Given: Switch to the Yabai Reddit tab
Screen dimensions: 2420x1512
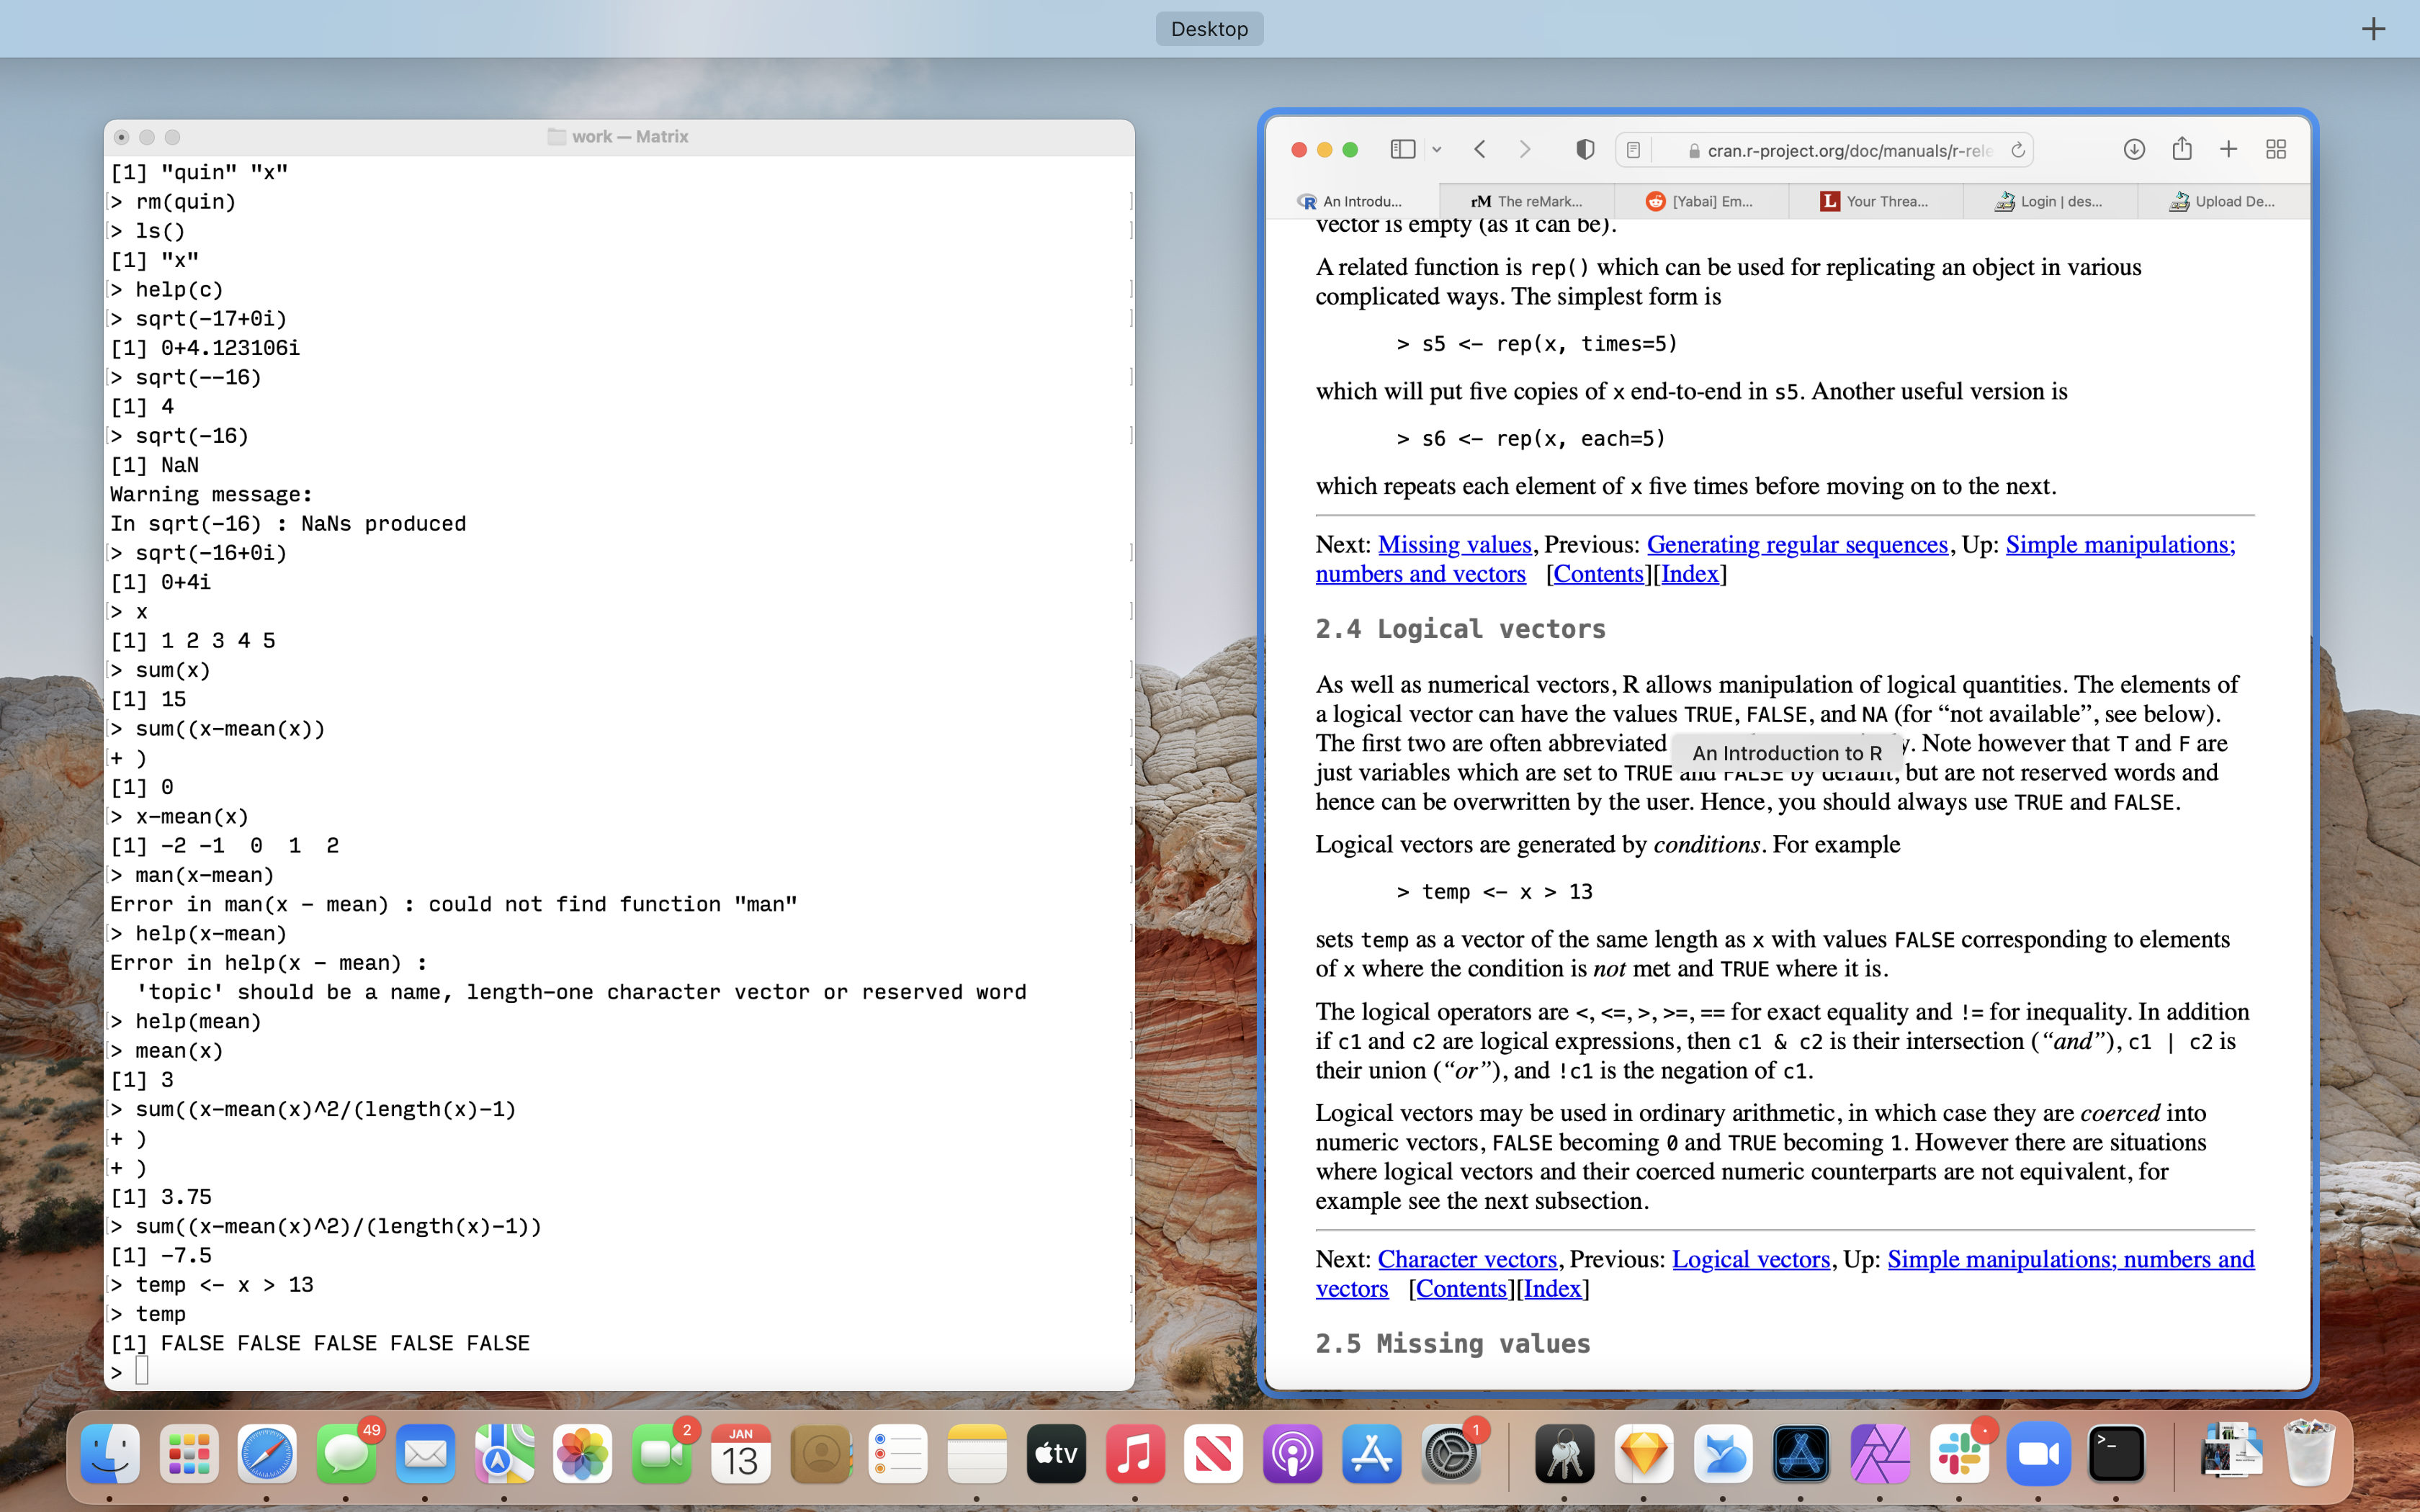Looking at the screenshot, I should (1700, 201).
